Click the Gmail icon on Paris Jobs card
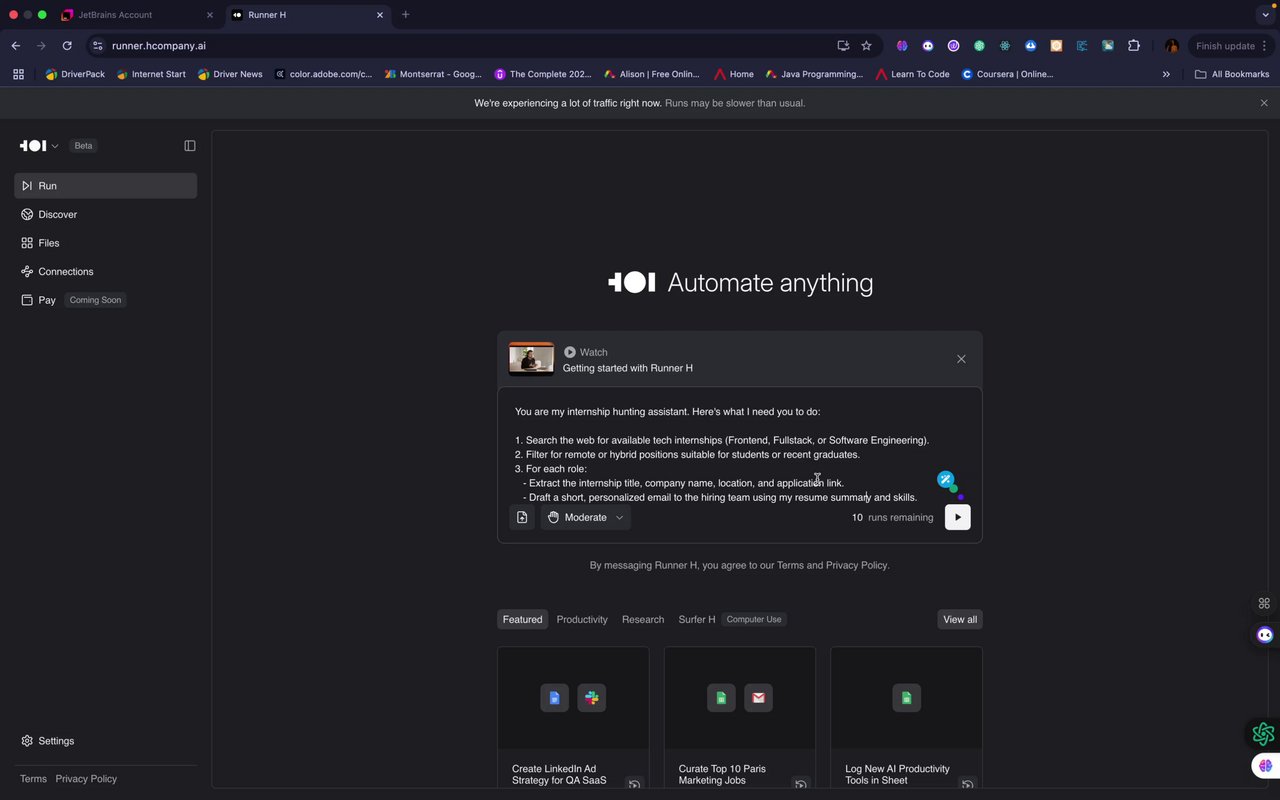1280x800 pixels. 758,698
